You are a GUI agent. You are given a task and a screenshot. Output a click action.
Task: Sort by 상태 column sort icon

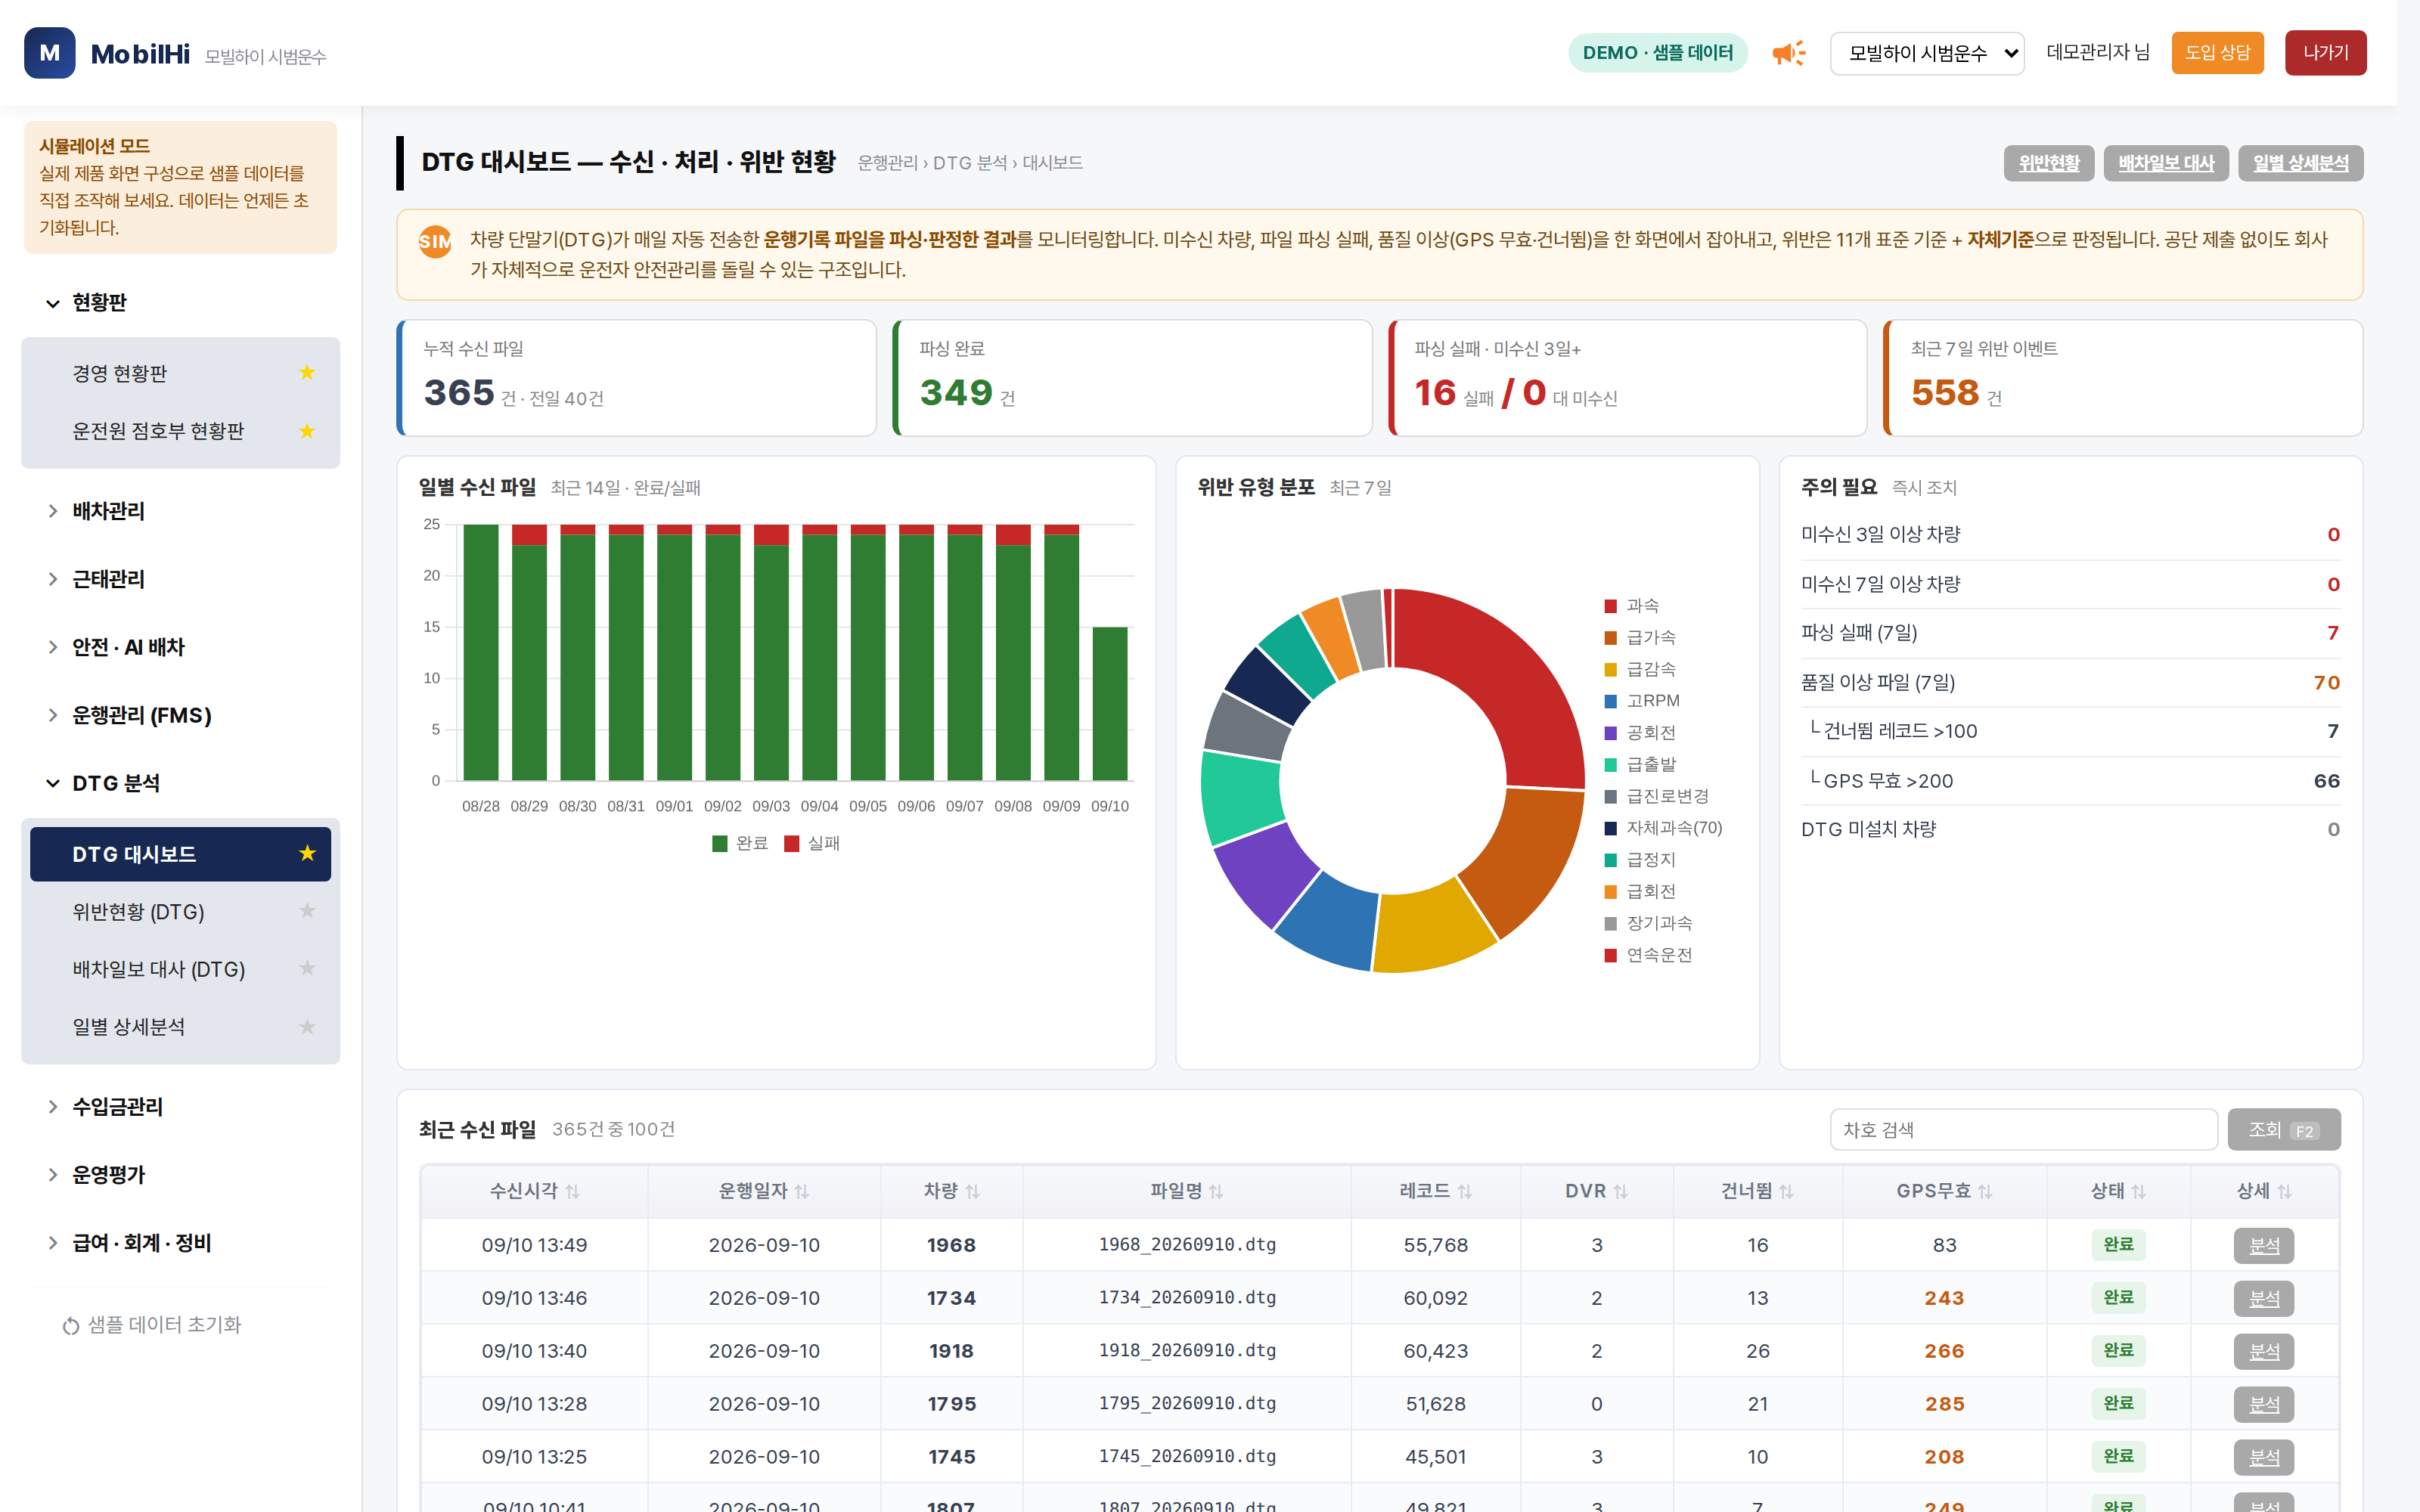click(x=2138, y=1192)
